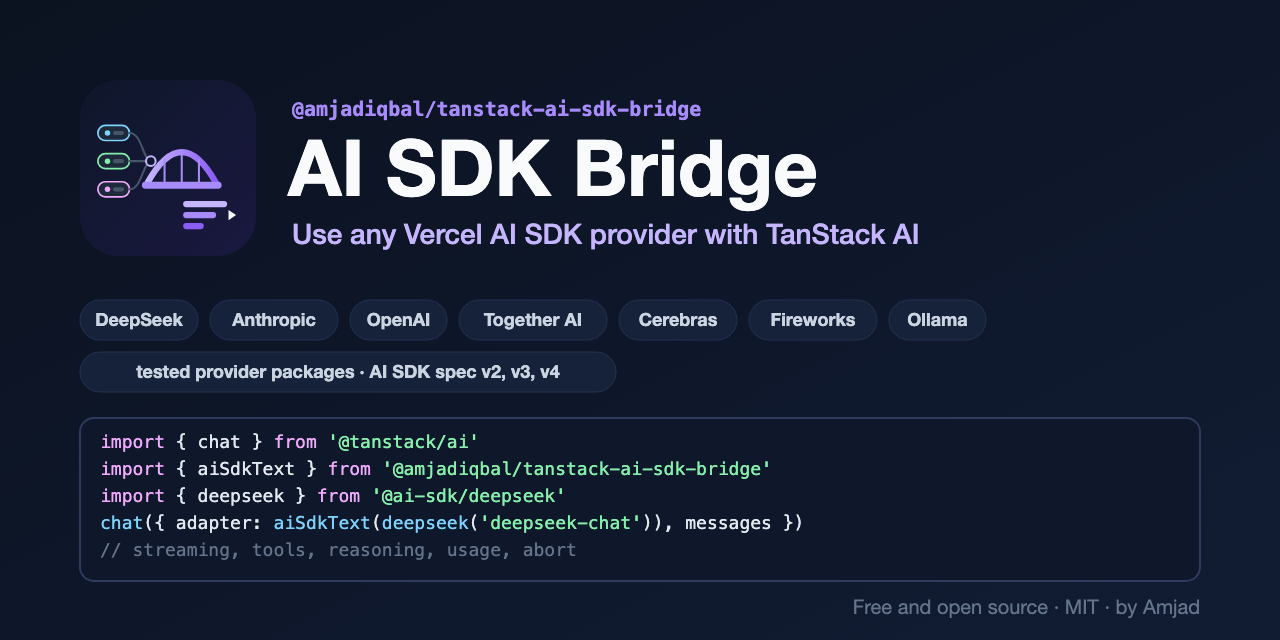Click the import aiSdkText code line
Screen dimensions: 1280x640
click(x=436, y=468)
